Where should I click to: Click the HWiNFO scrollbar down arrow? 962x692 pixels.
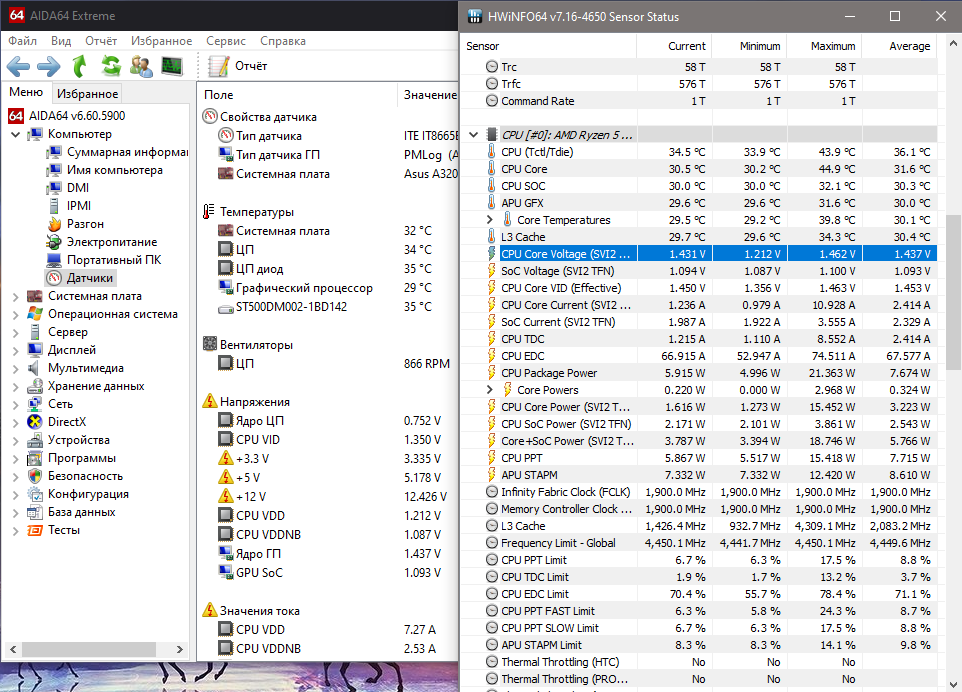[x=953, y=683]
